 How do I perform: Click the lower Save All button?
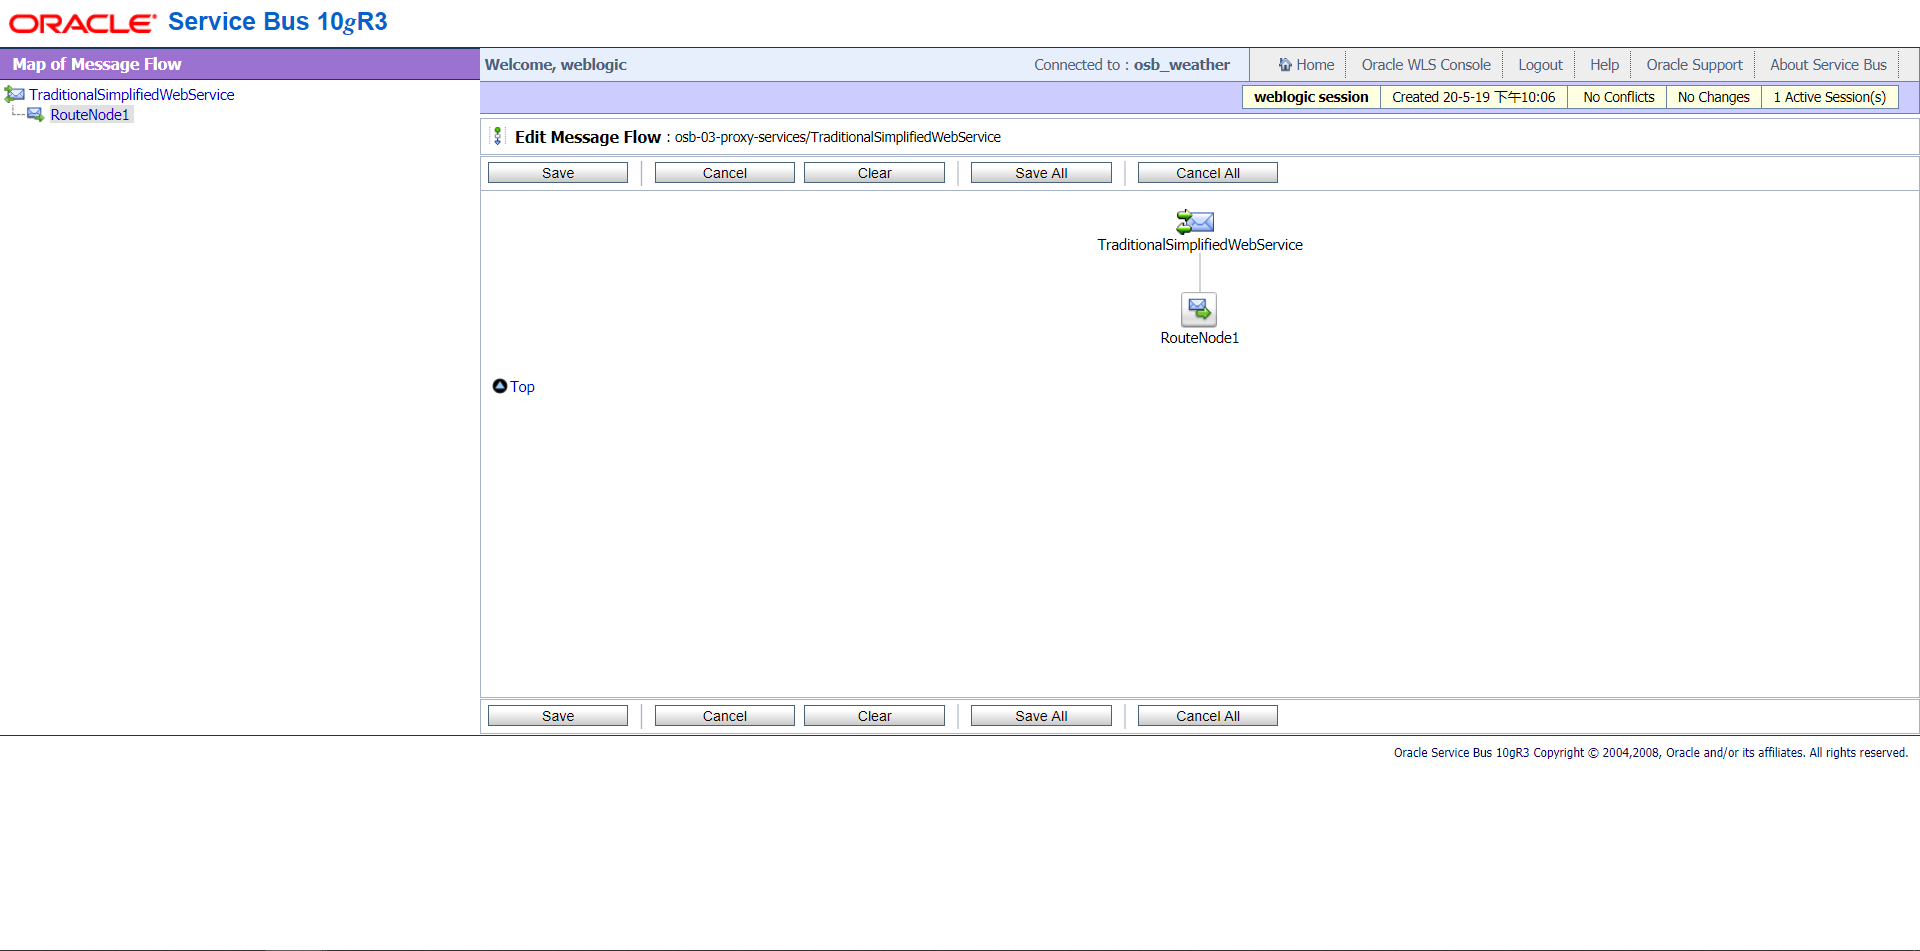1041,716
